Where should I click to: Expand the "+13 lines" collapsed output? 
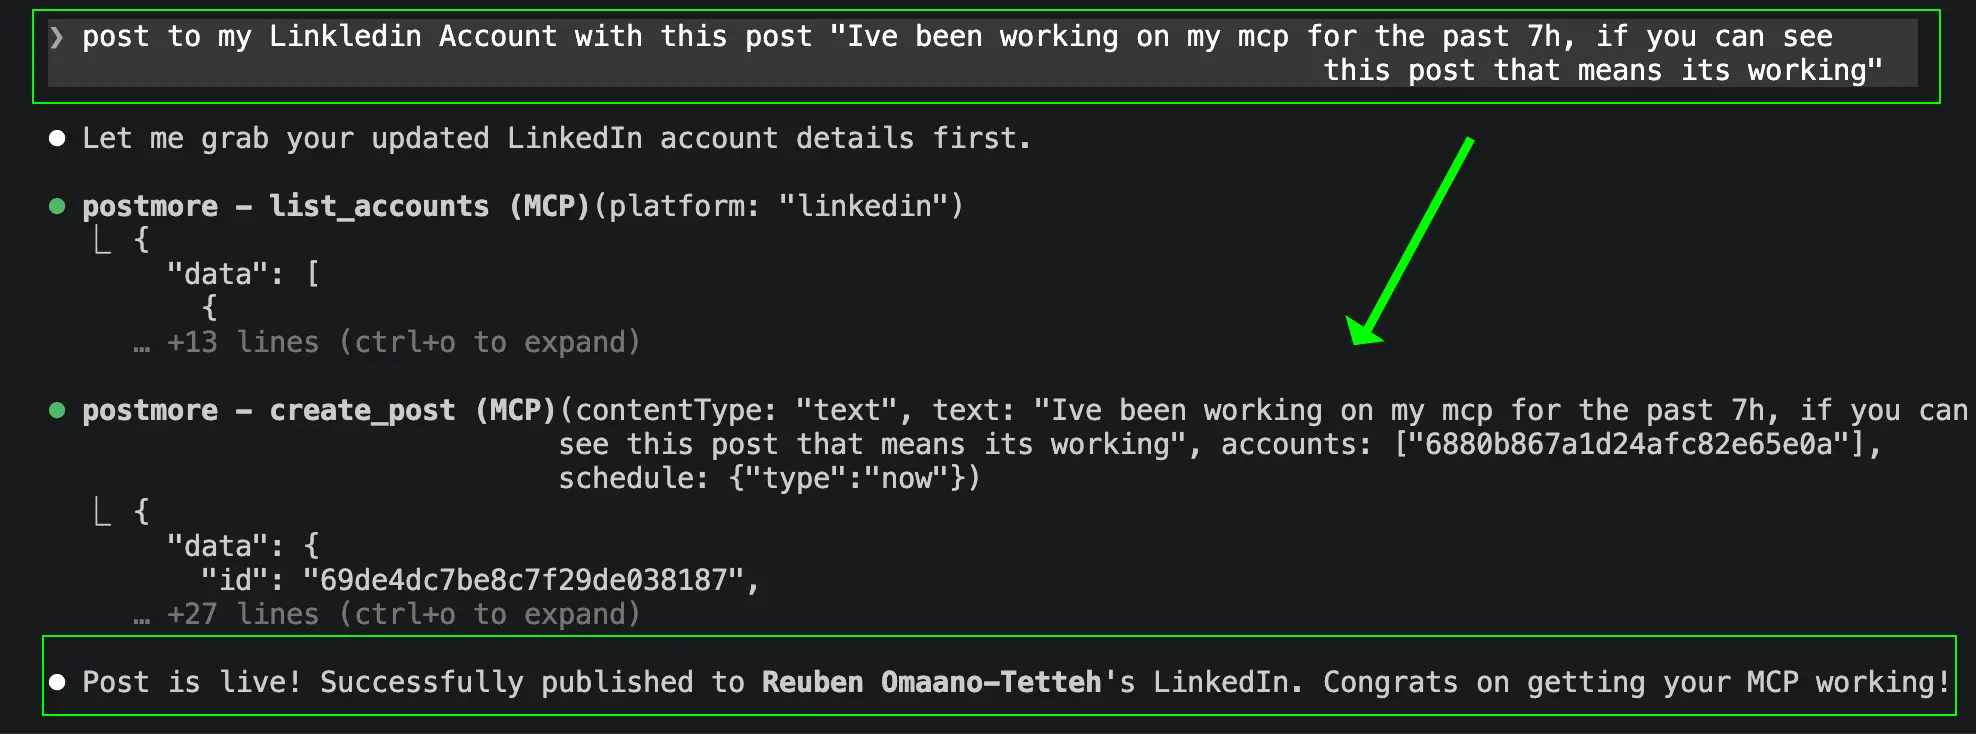pyautogui.click(x=402, y=342)
